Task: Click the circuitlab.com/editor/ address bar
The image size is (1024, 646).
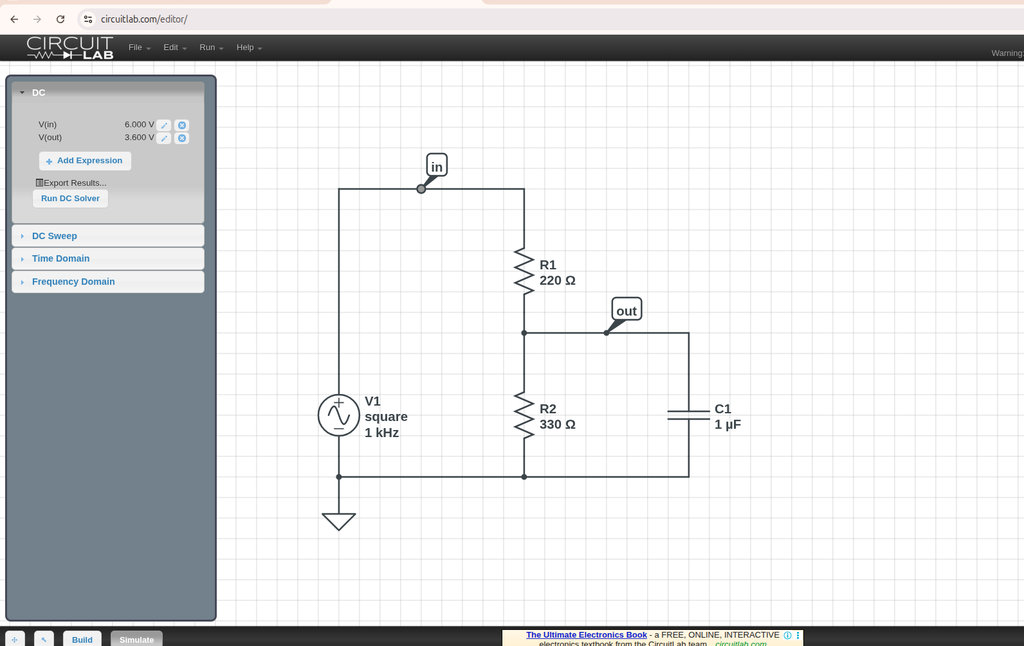Action: (144, 19)
